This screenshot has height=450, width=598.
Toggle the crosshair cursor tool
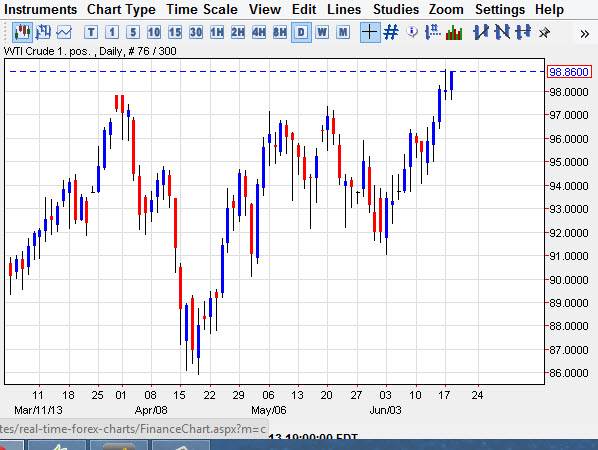click(x=370, y=32)
